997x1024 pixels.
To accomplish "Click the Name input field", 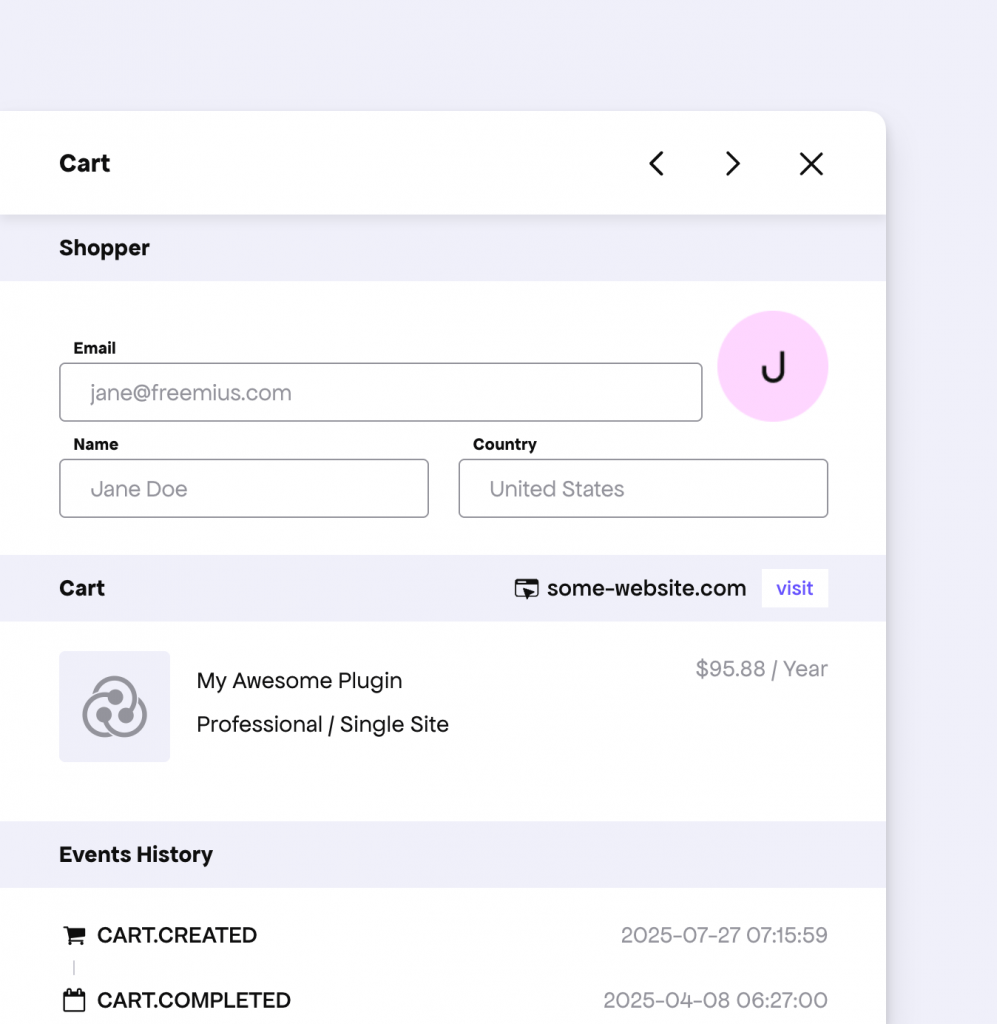I will (243, 489).
